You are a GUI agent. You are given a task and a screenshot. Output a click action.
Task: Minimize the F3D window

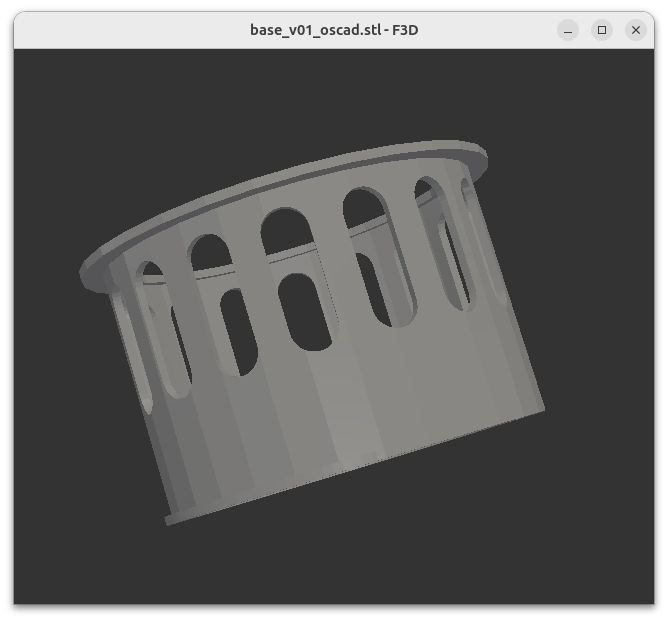click(568, 30)
